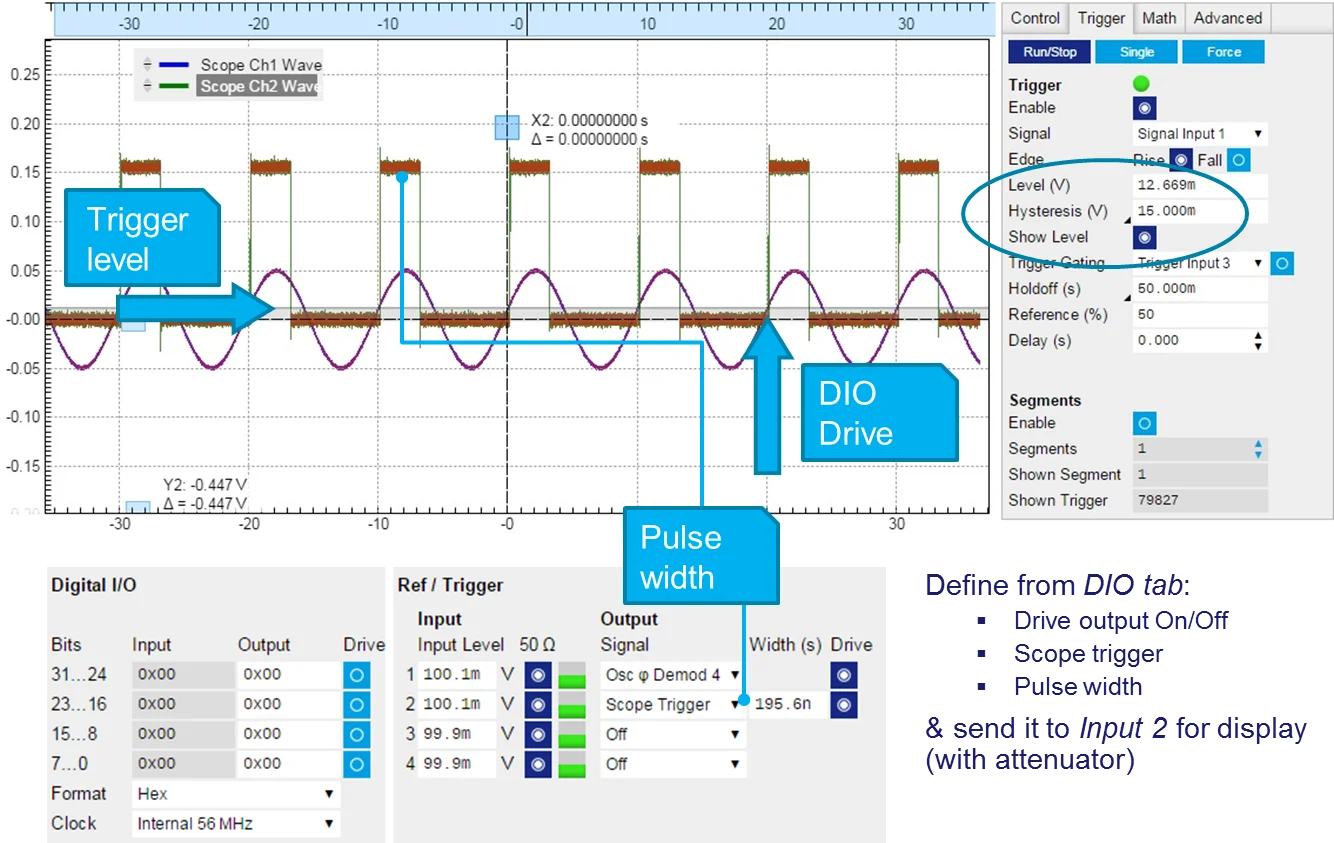Open Output Signal 1 dropdown (Osc φ Demod 4)
This screenshot has height=843, width=1334.
coord(672,675)
